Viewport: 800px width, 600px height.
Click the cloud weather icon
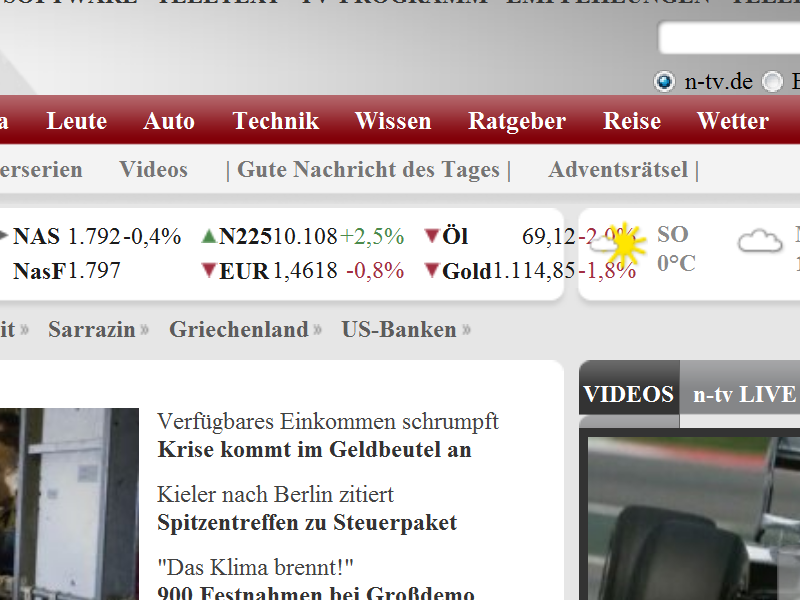pyautogui.click(x=760, y=241)
